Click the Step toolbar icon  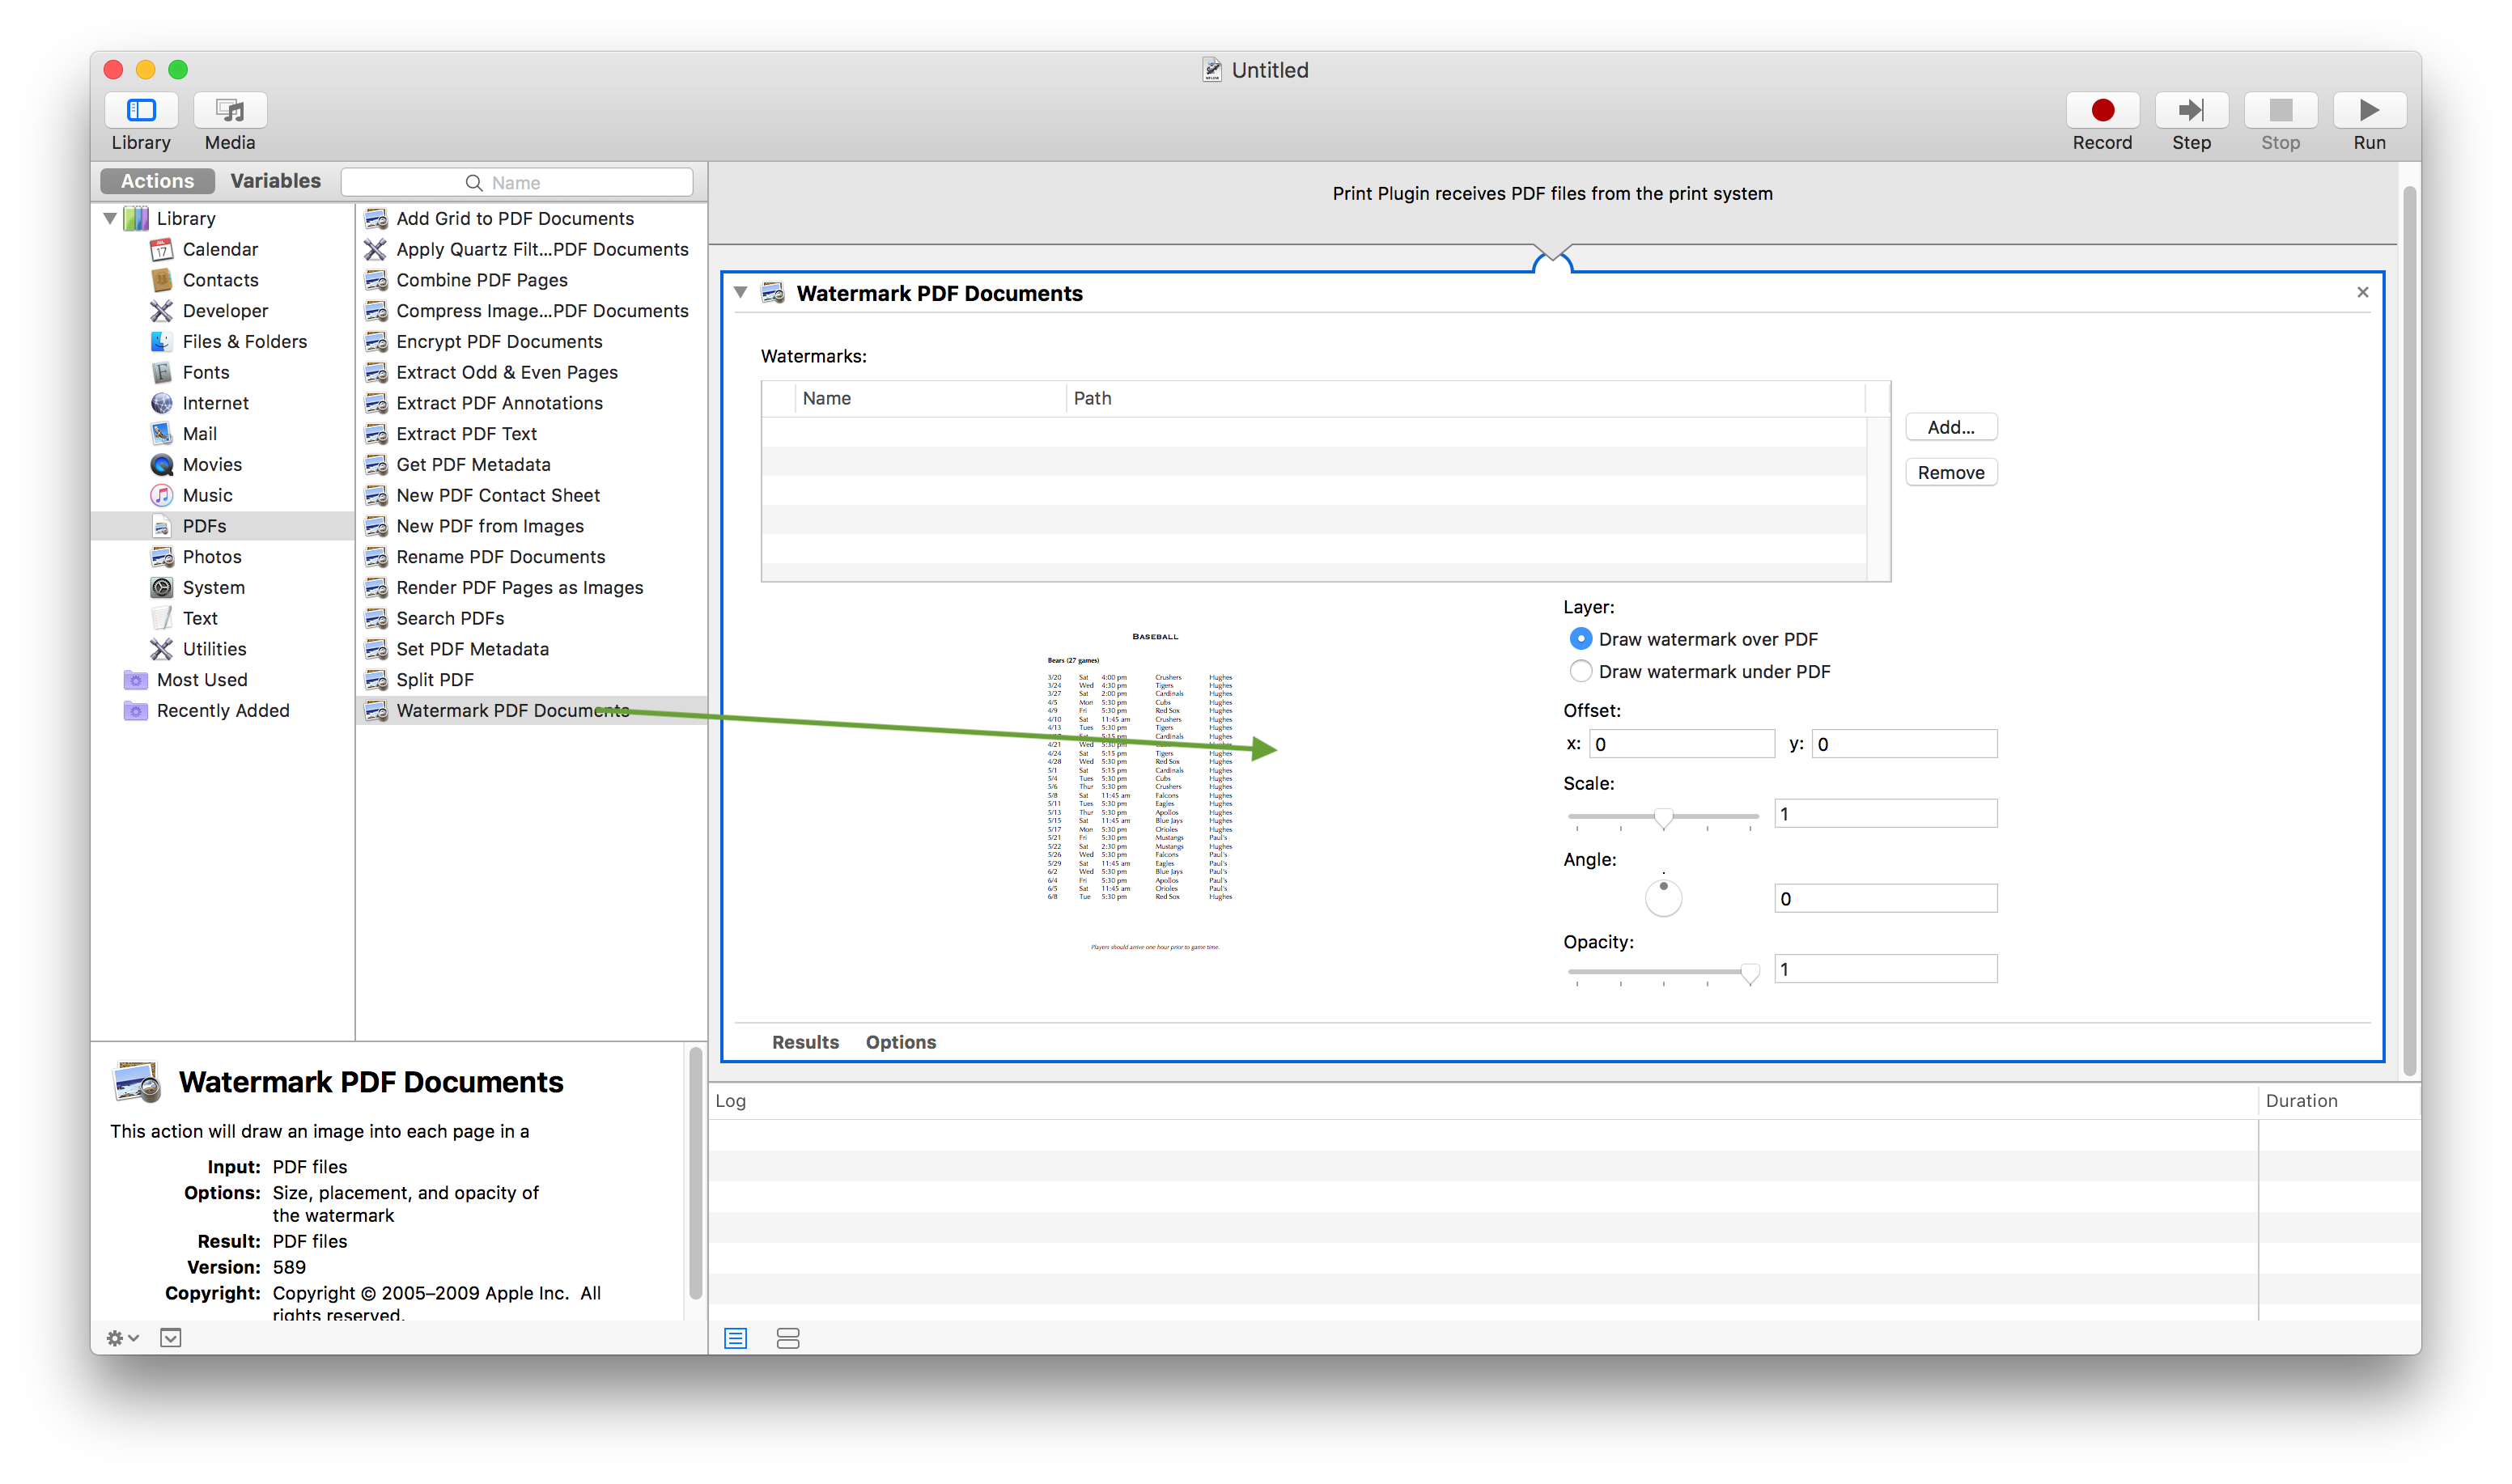(x=2191, y=110)
